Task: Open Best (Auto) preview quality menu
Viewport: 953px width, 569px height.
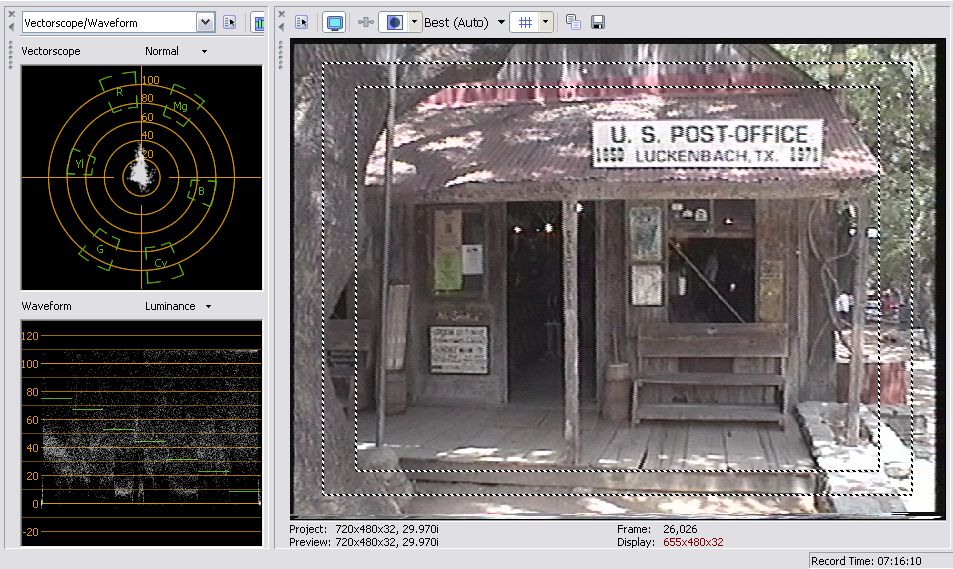Action: pyautogui.click(x=464, y=23)
